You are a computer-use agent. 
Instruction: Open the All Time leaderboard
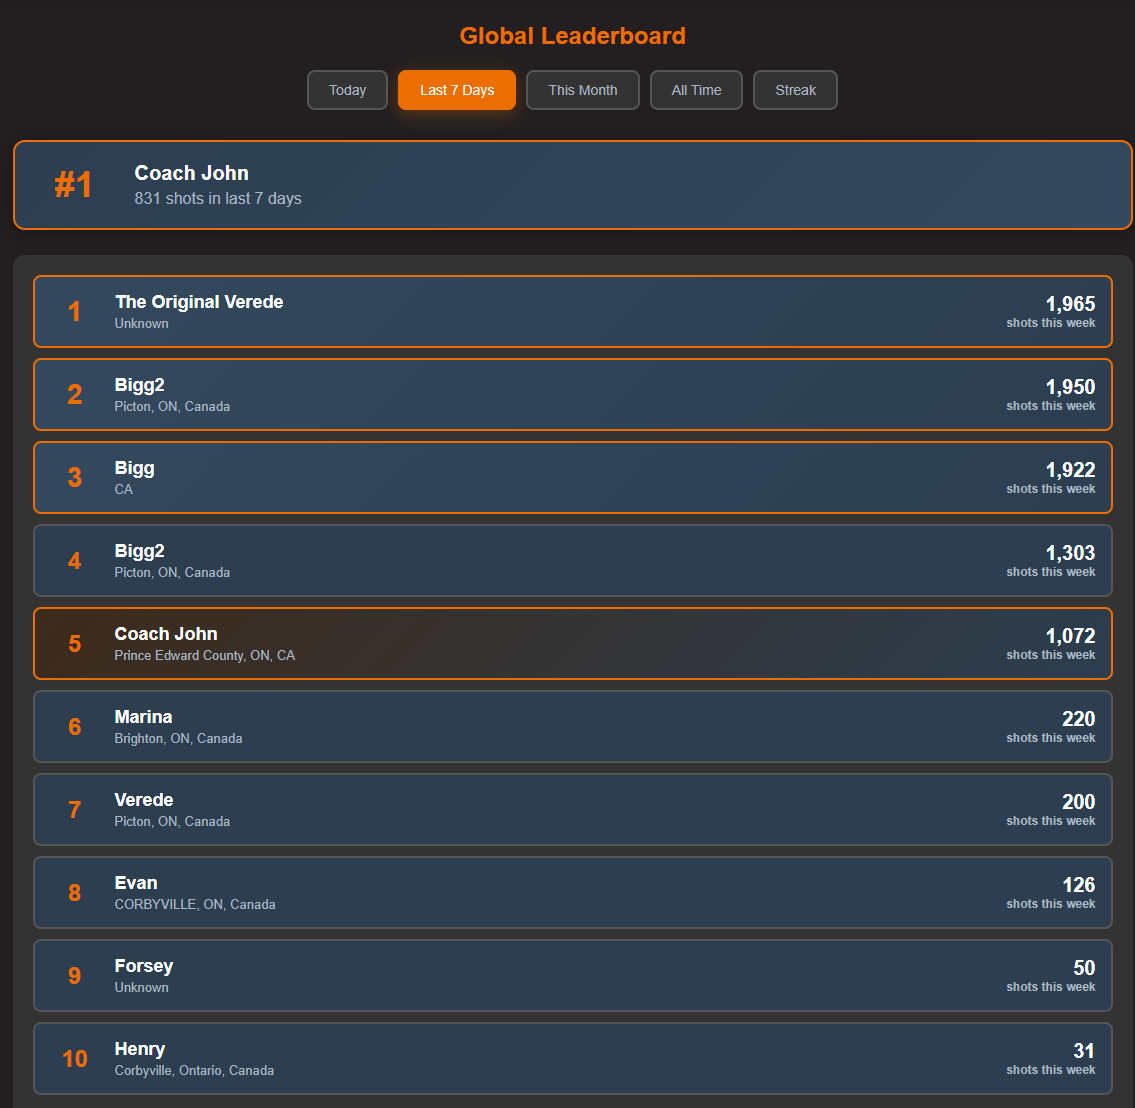(x=696, y=90)
